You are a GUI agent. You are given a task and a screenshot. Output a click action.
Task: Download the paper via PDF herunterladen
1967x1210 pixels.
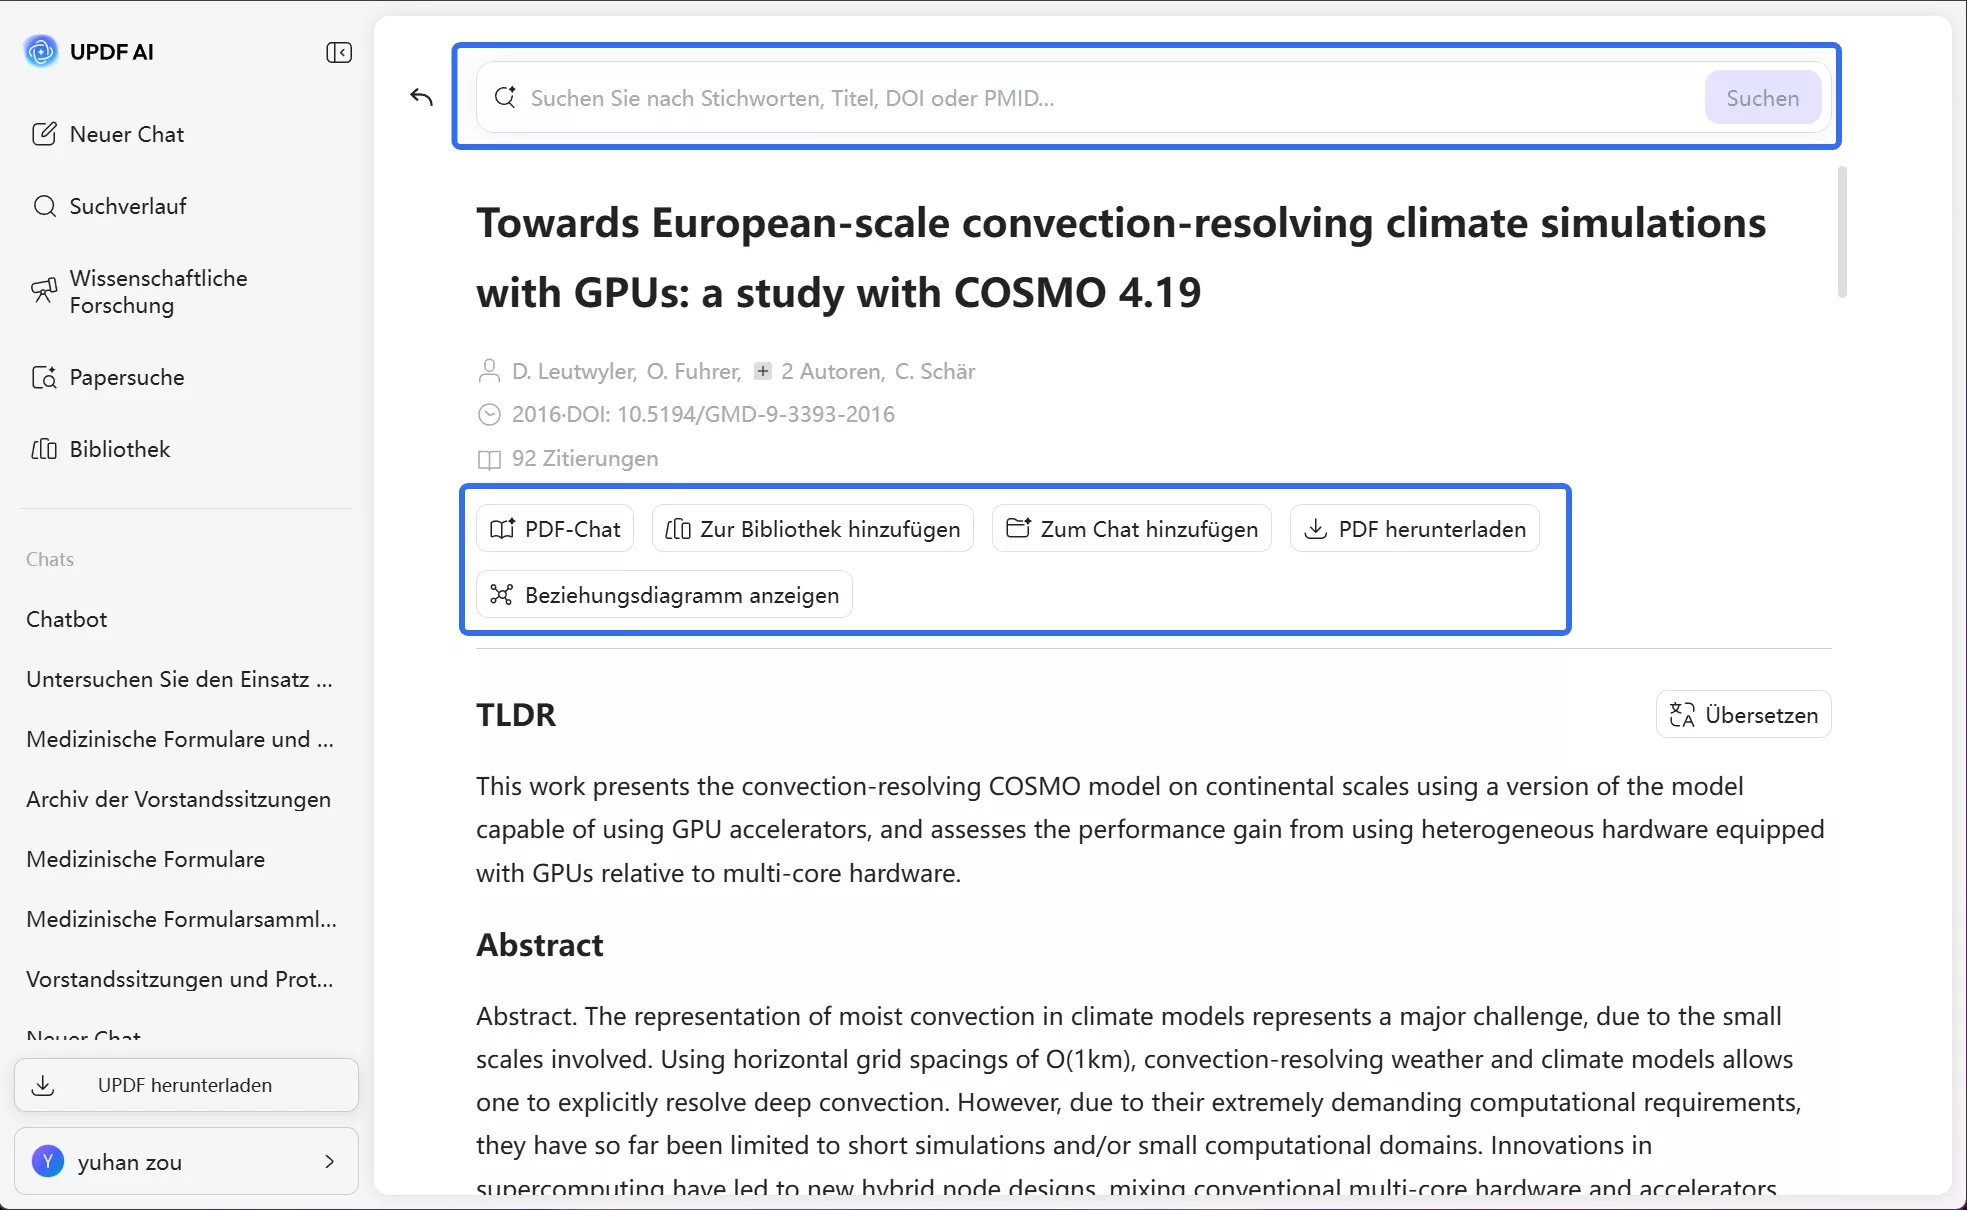pyautogui.click(x=1415, y=529)
